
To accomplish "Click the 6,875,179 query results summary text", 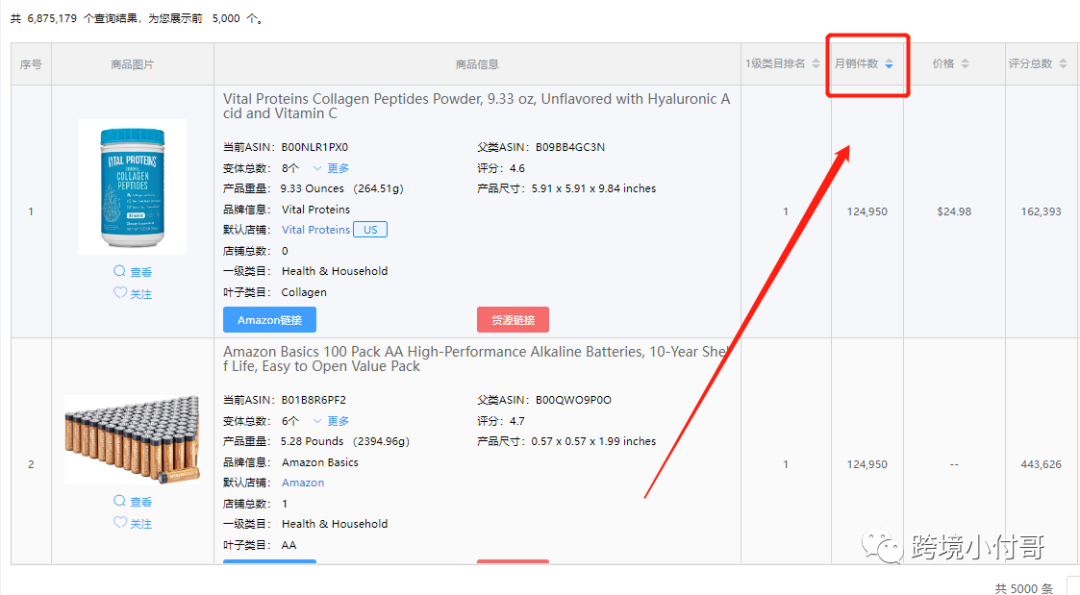I will point(136,19).
